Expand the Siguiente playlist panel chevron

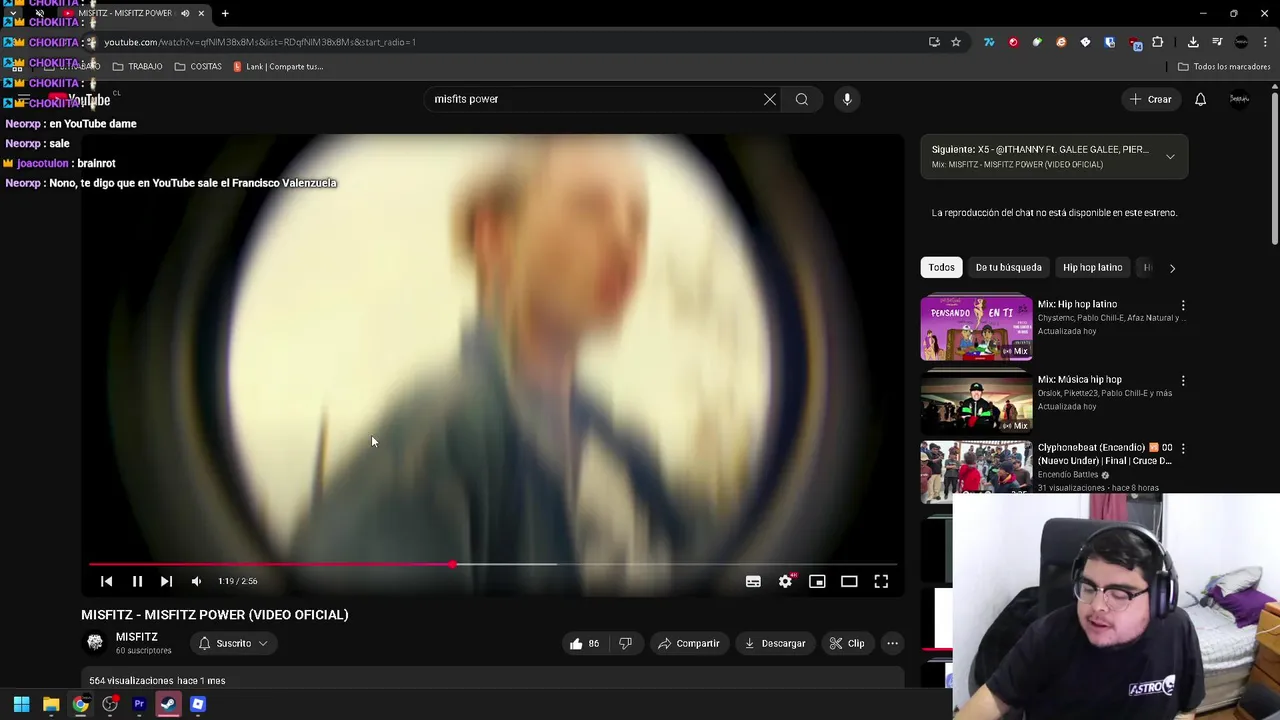[x=1170, y=156]
